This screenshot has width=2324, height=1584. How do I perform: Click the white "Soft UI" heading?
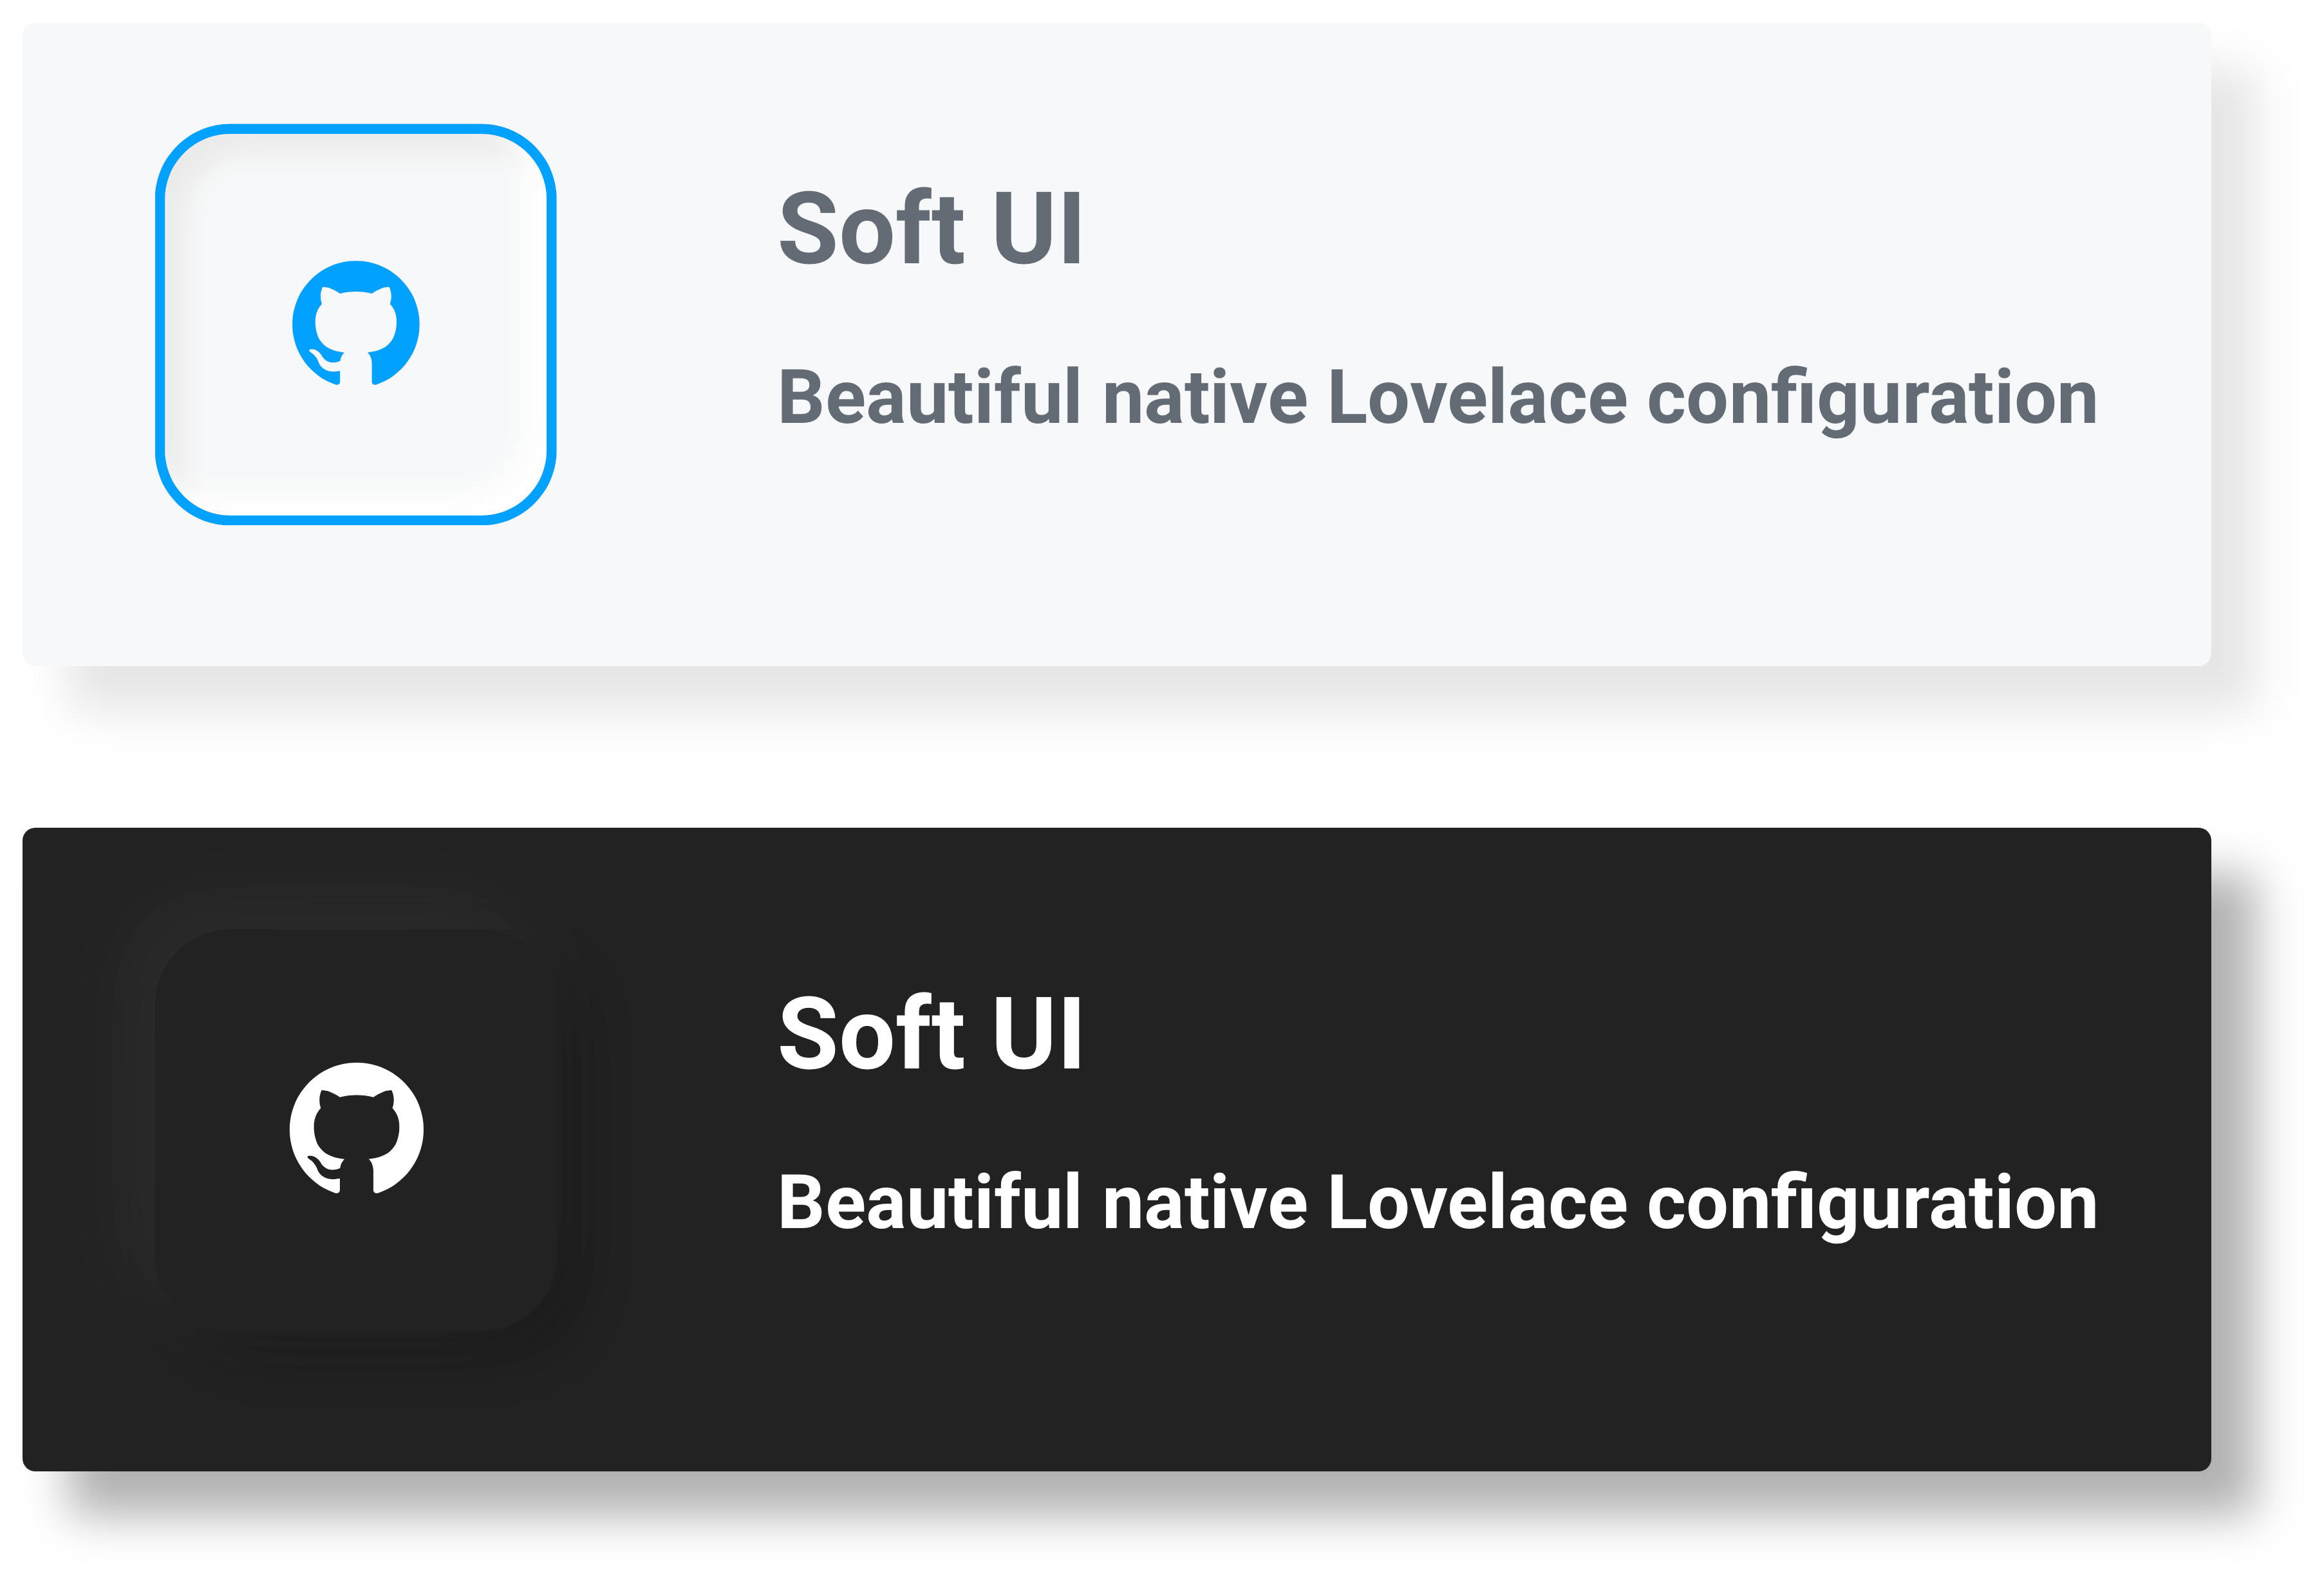(930, 1033)
